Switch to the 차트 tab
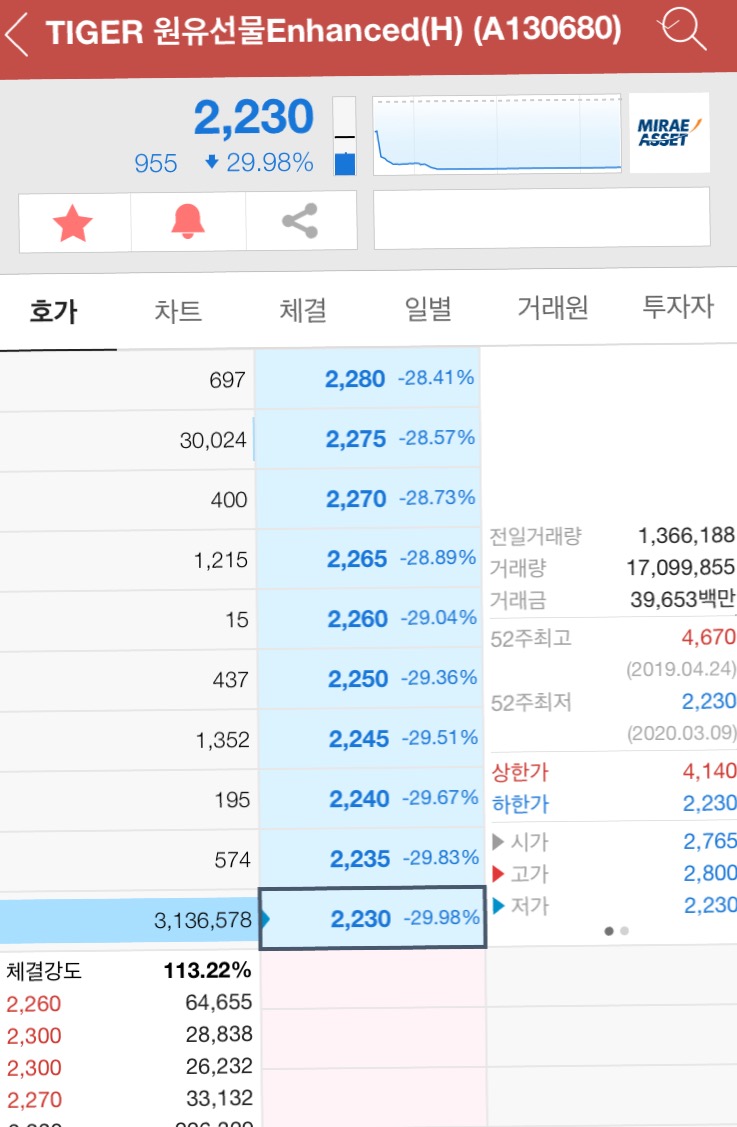 click(x=178, y=310)
